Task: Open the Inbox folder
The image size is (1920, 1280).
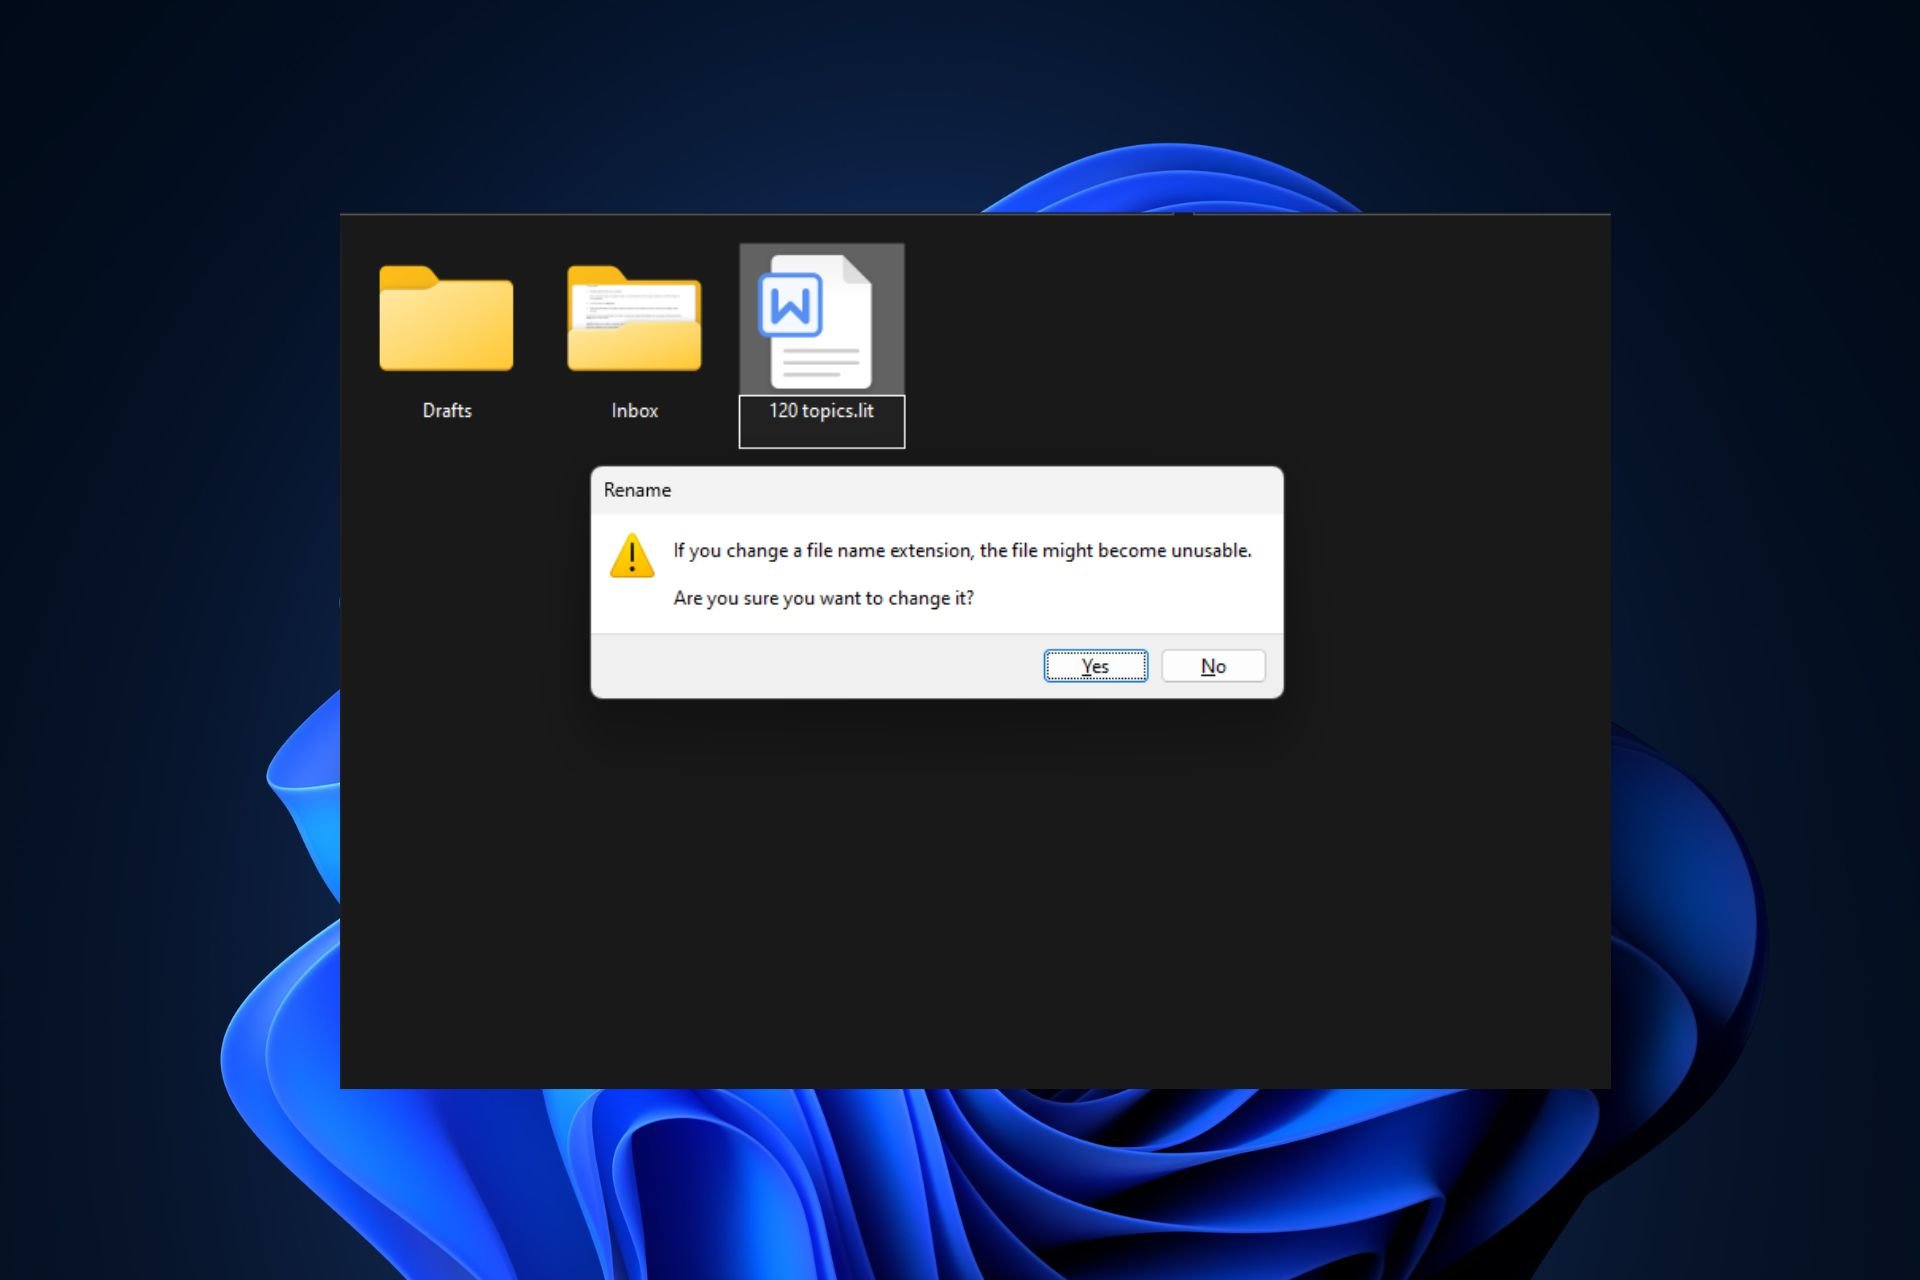Action: coord(634,320)
